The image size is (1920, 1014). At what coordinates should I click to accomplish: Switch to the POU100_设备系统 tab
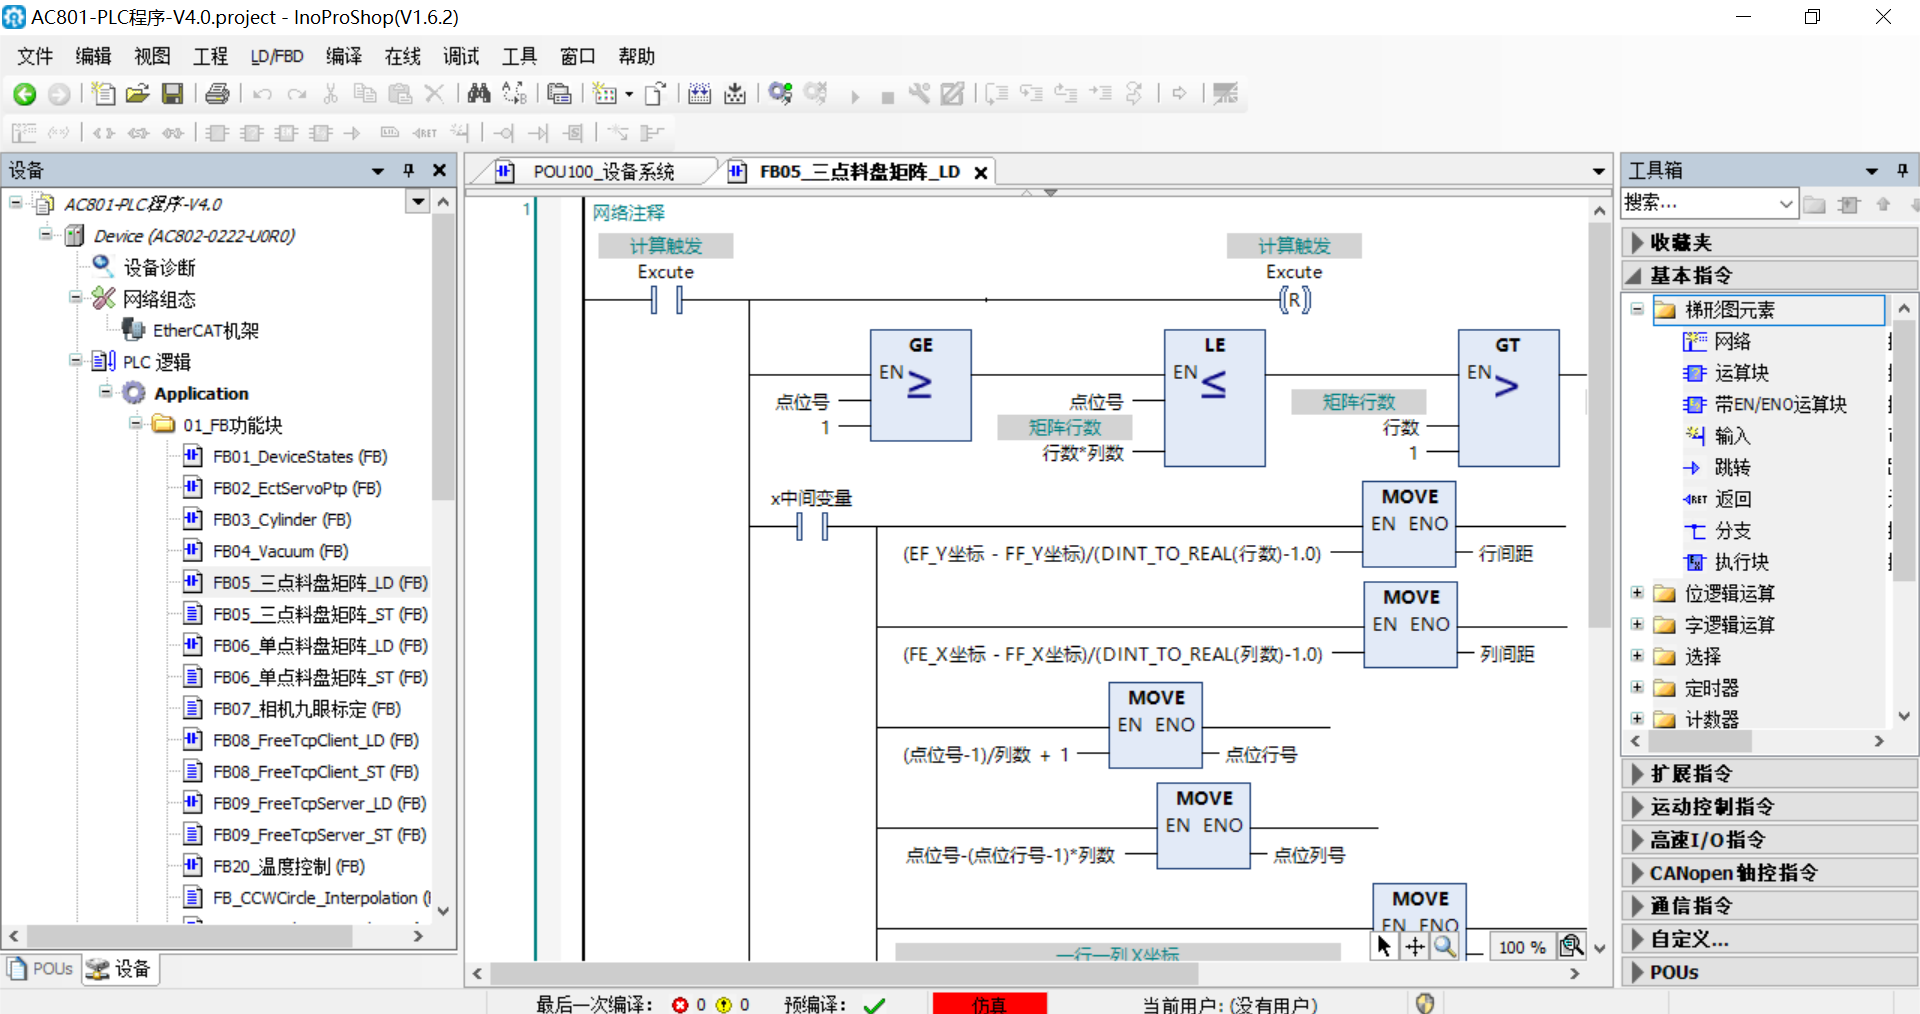point(603,172)
